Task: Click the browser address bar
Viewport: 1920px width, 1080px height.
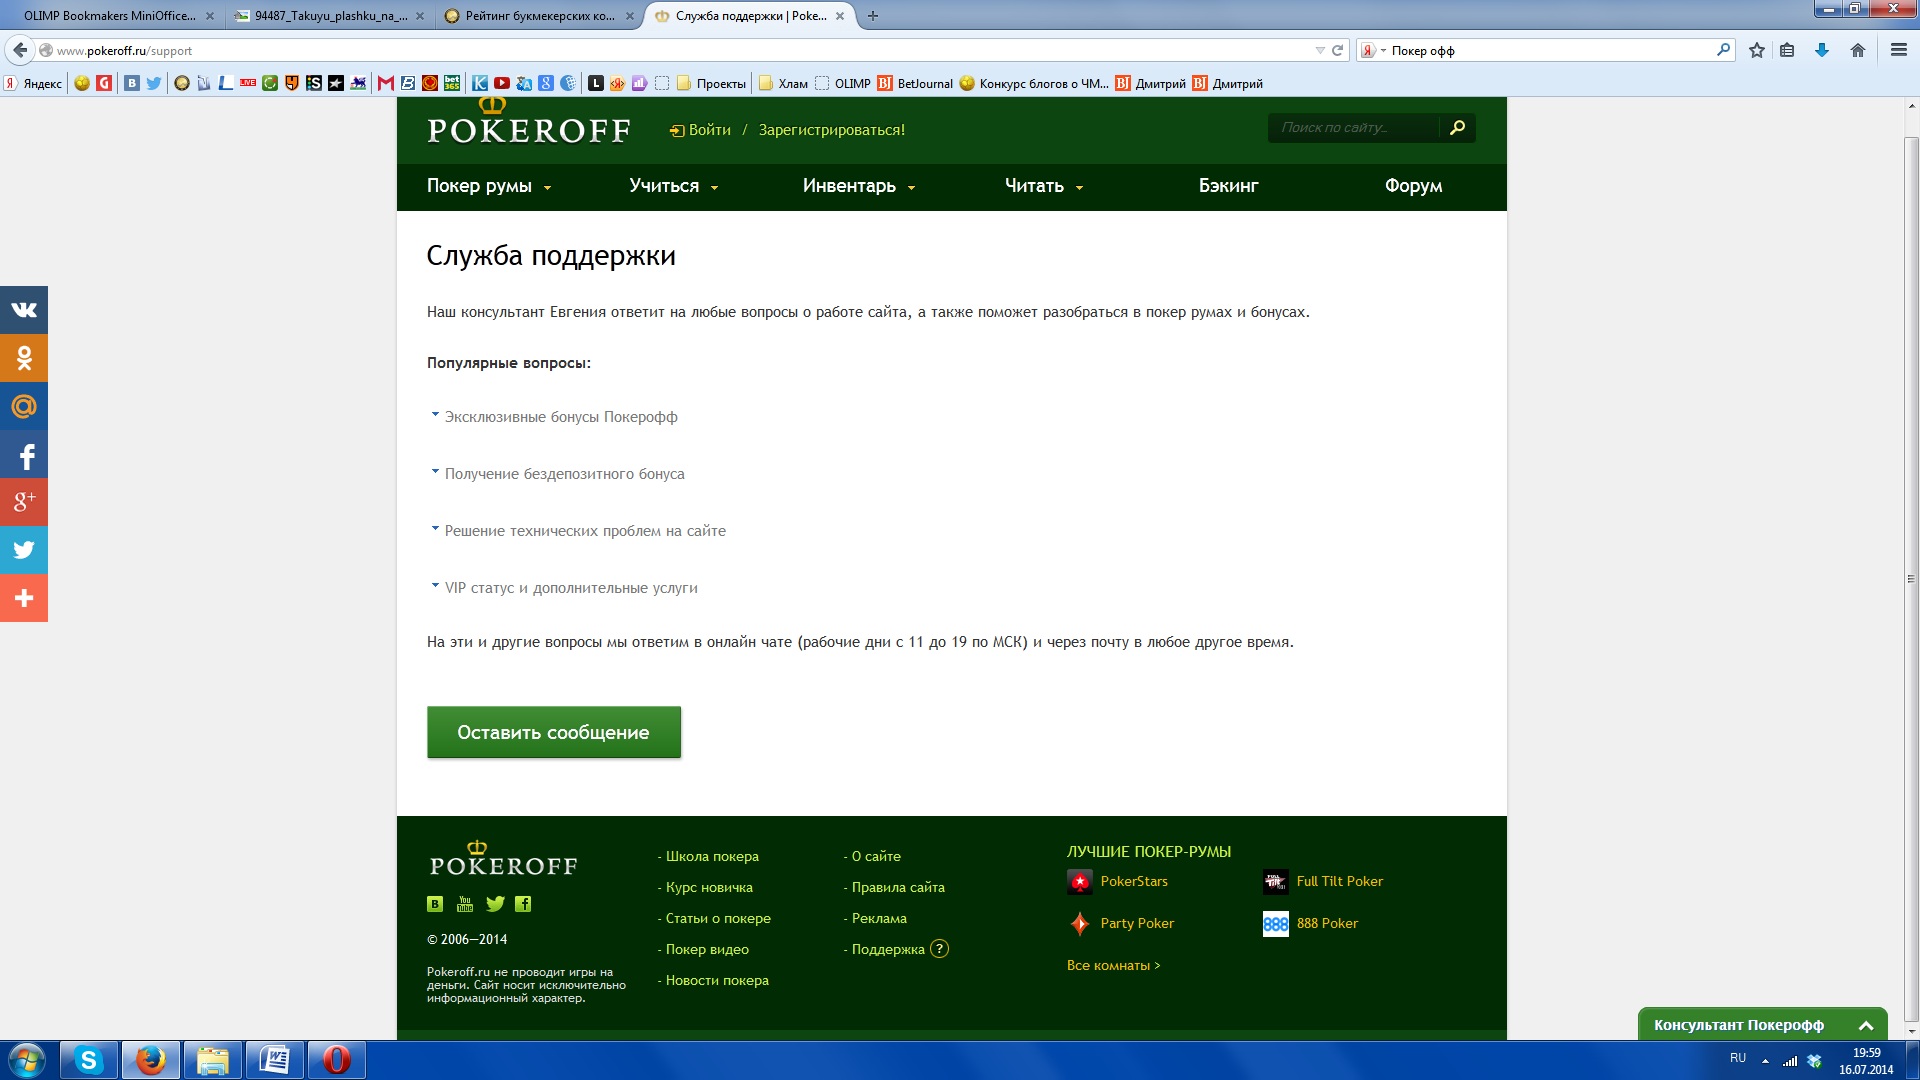Action: pyautogui.click(x=680, y=50)
